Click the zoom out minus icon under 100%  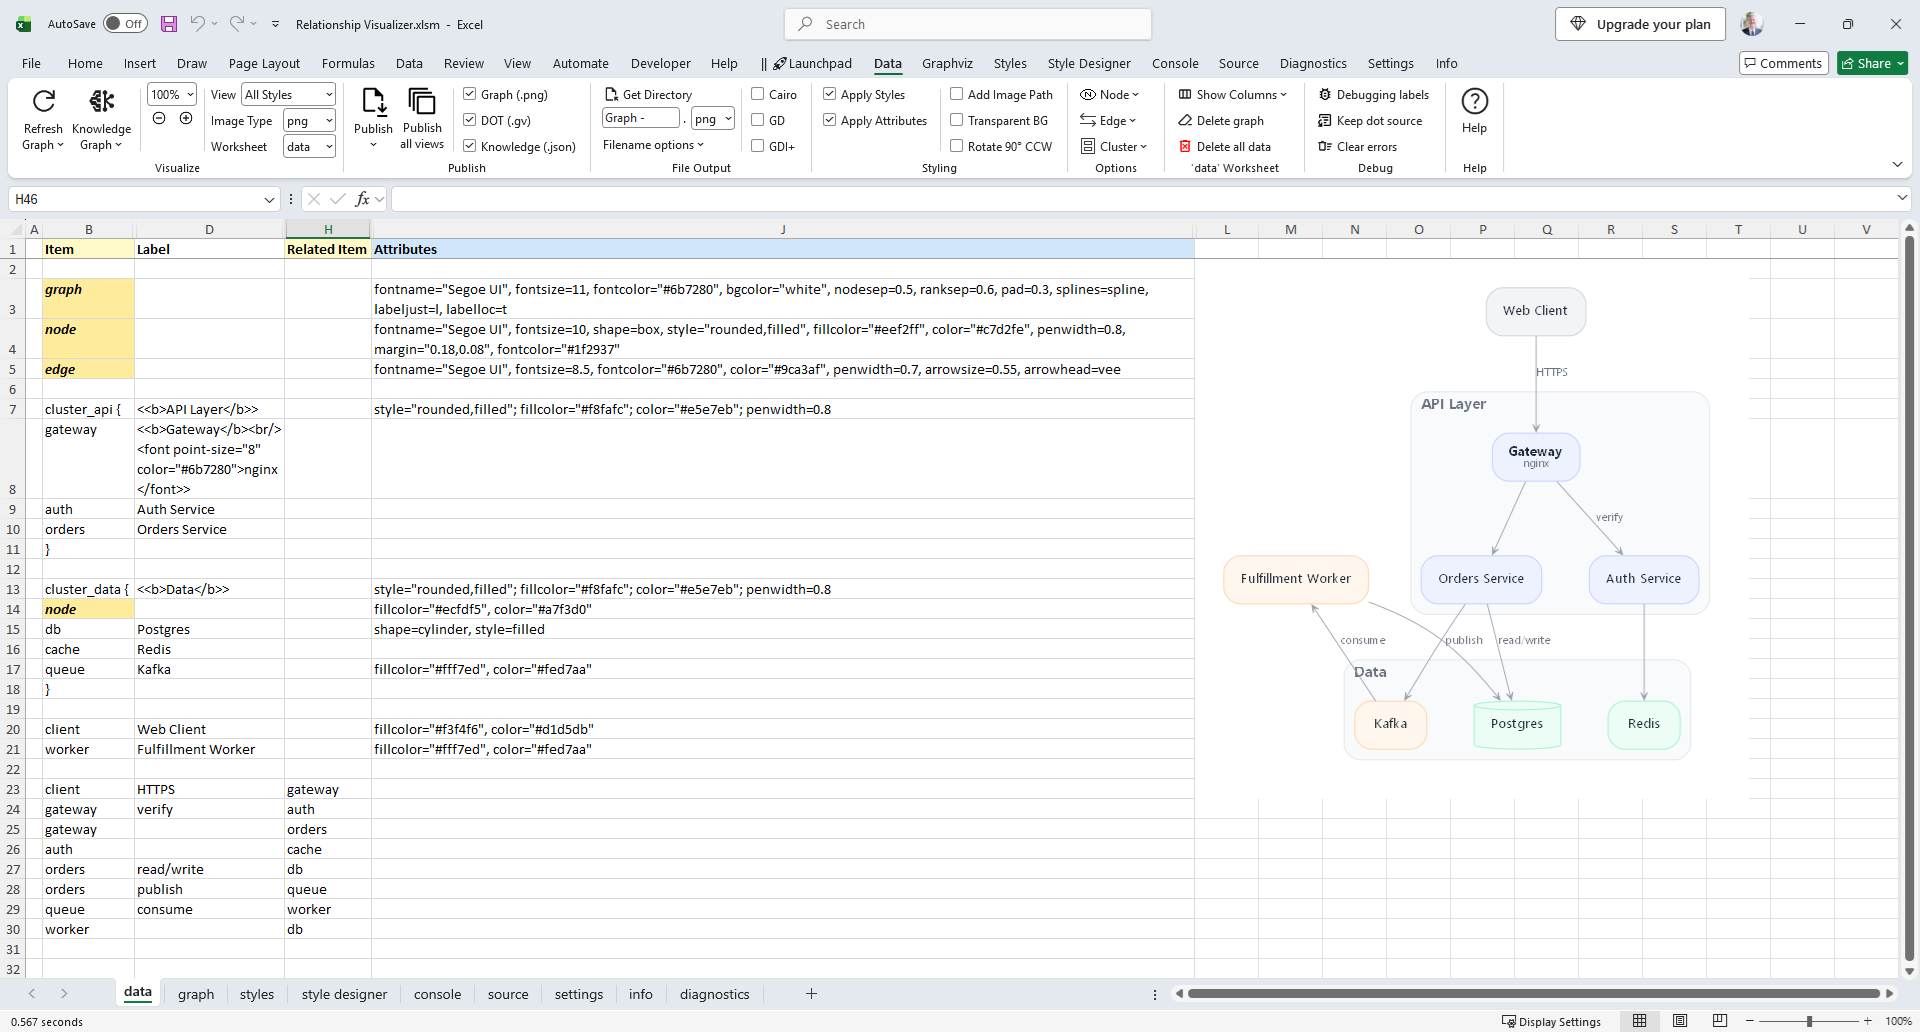[x=159, y=119]
